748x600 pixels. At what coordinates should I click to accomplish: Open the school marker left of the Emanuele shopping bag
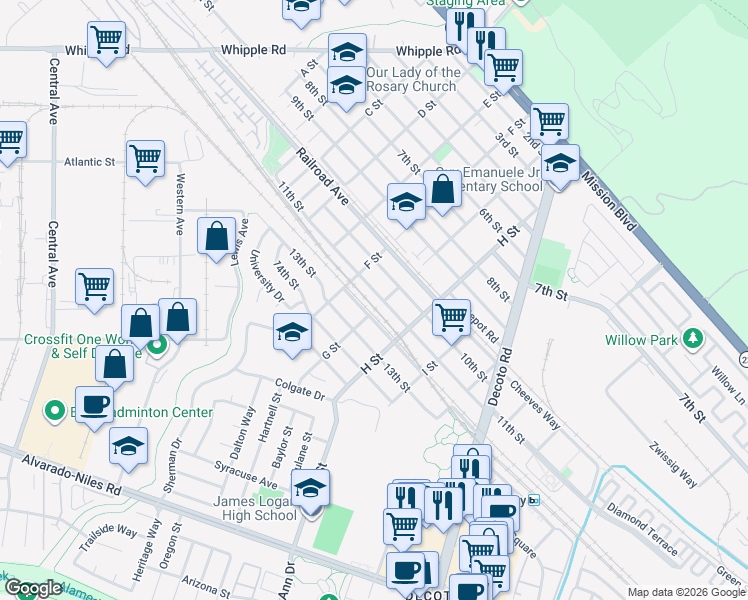click(x=406, y=202)
